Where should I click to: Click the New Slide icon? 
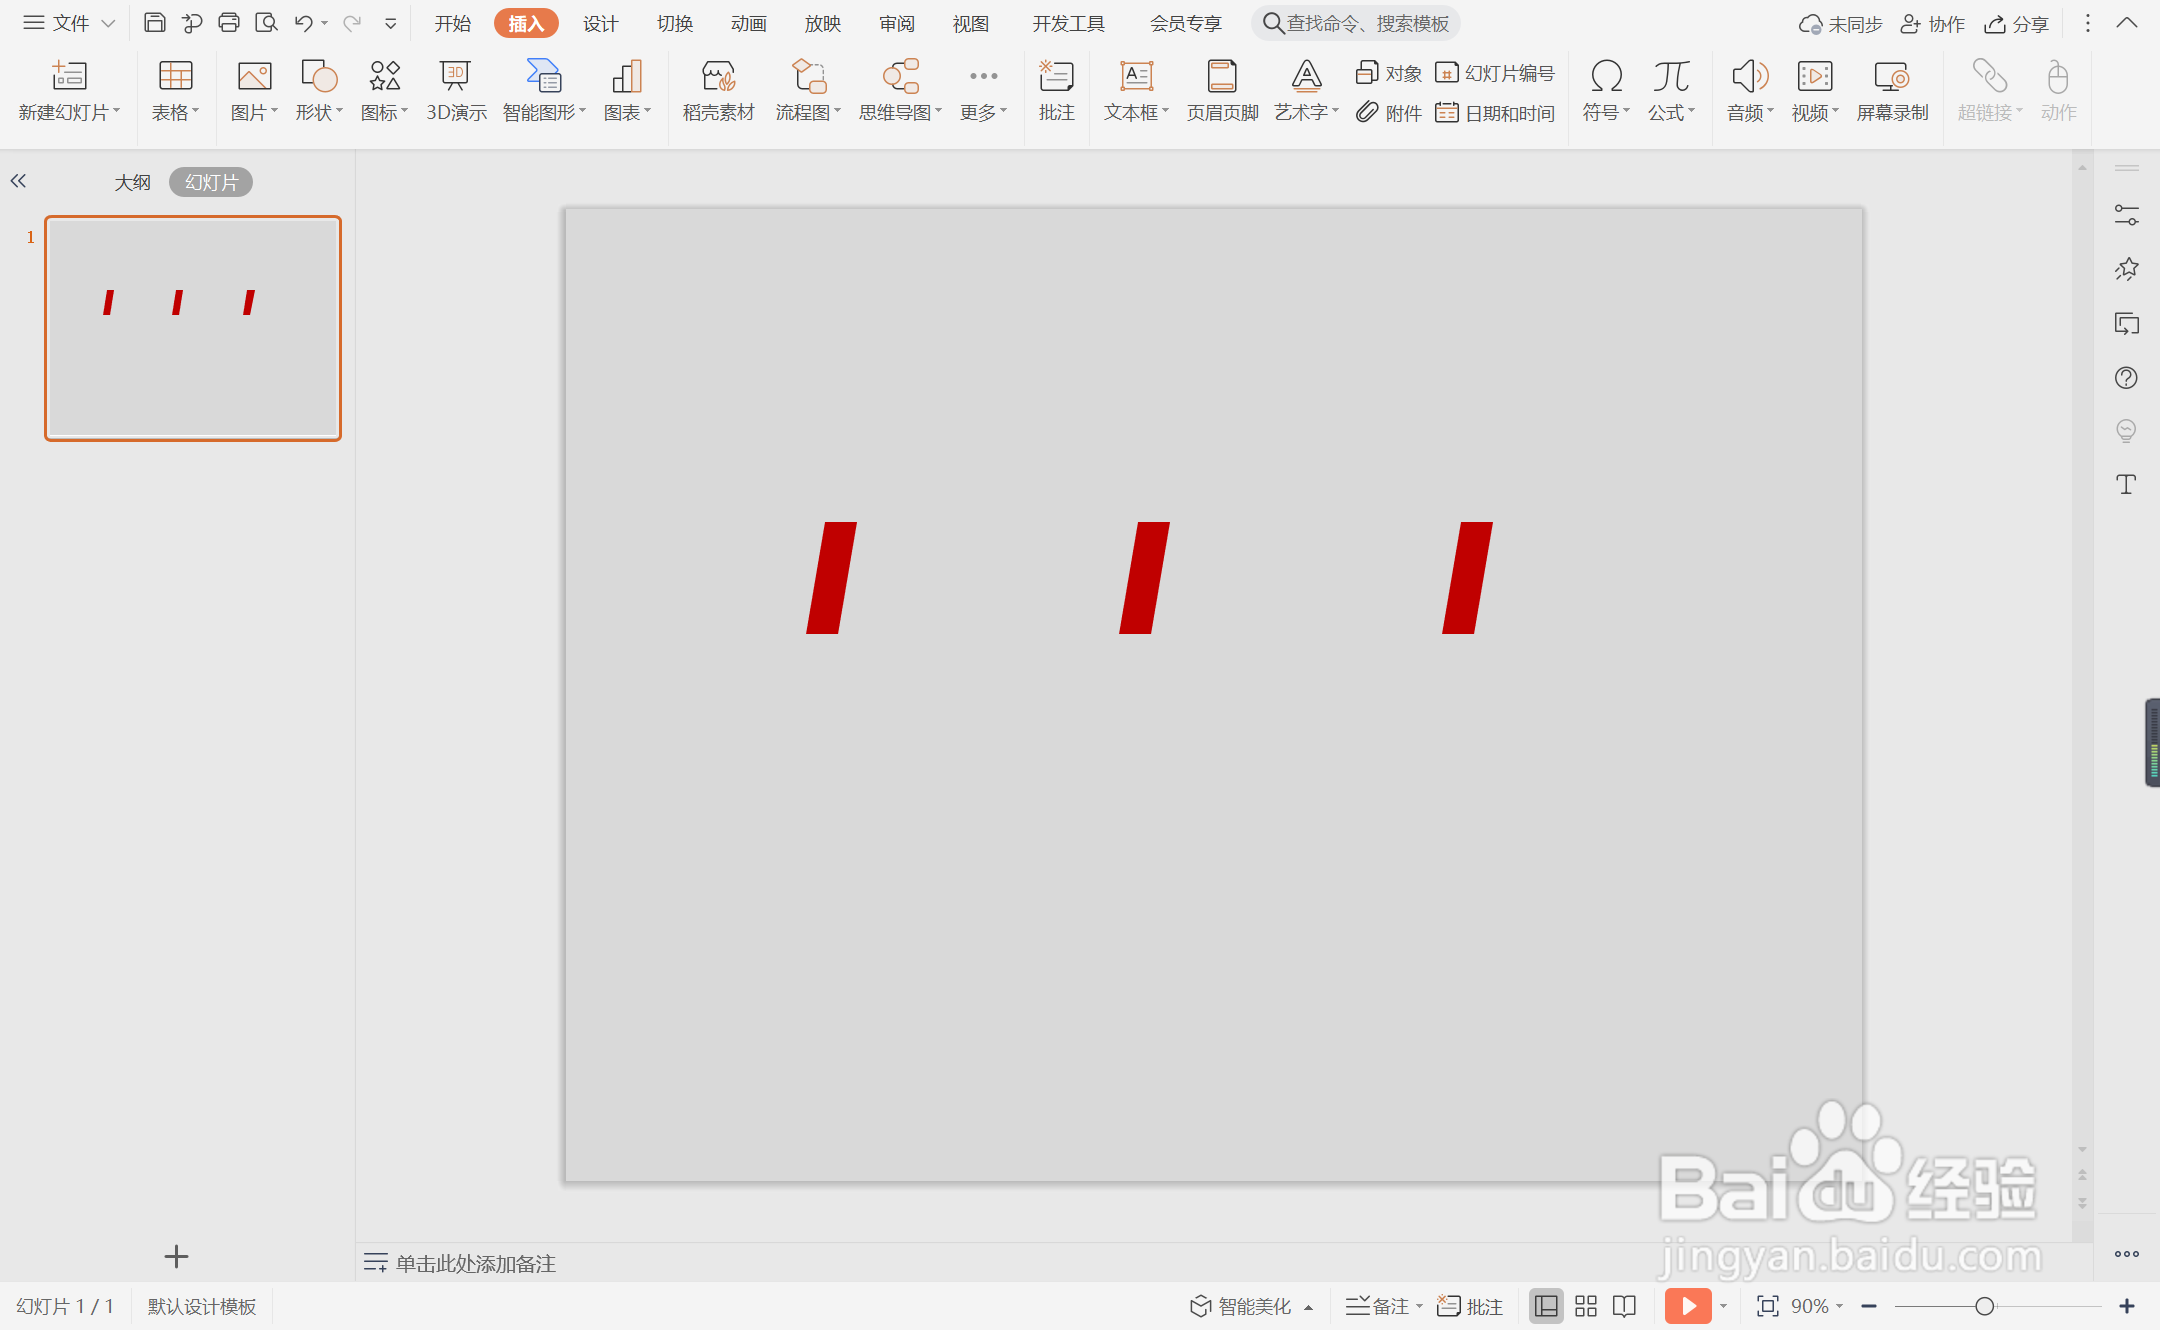(69, 76)
